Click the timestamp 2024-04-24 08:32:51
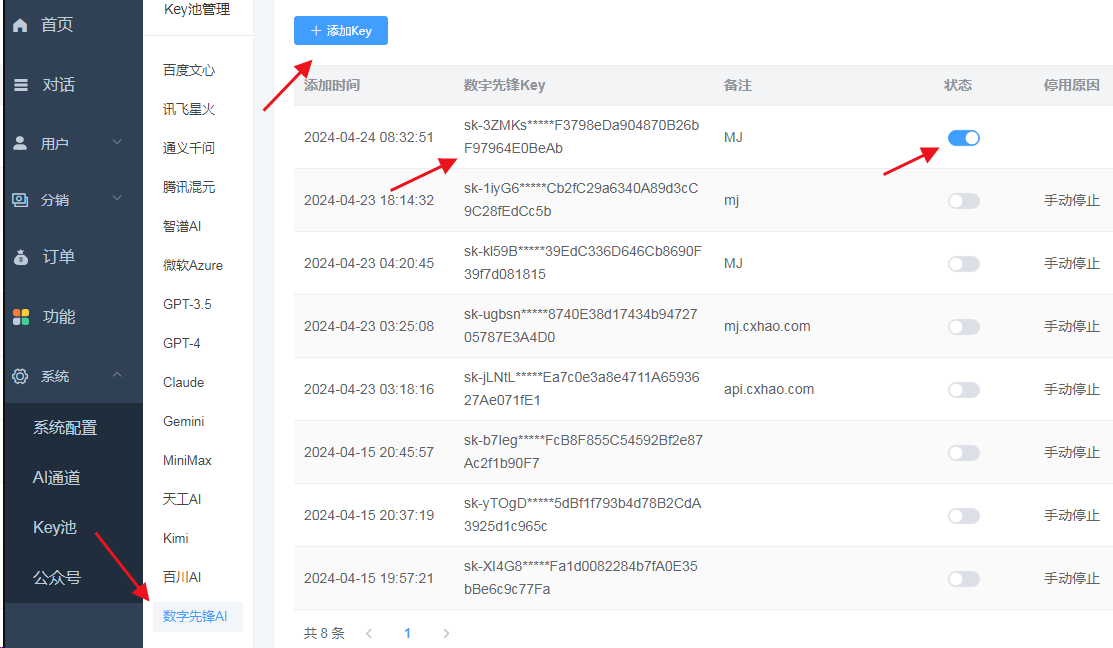This screenshot has width=1113, height=648. (368, 138)
